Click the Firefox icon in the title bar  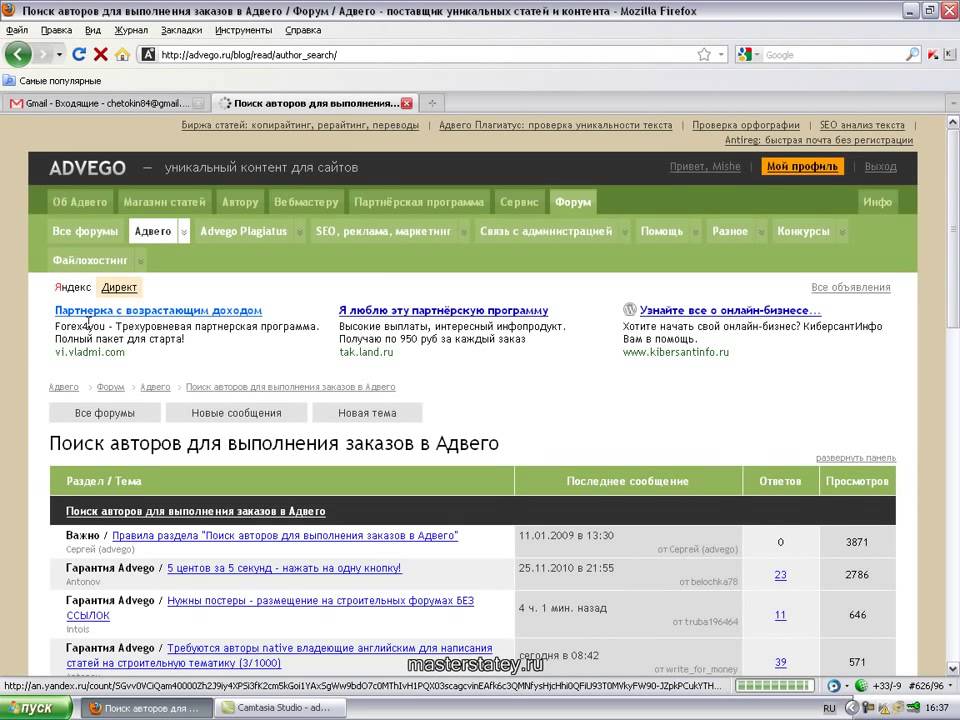pos(9,10)
